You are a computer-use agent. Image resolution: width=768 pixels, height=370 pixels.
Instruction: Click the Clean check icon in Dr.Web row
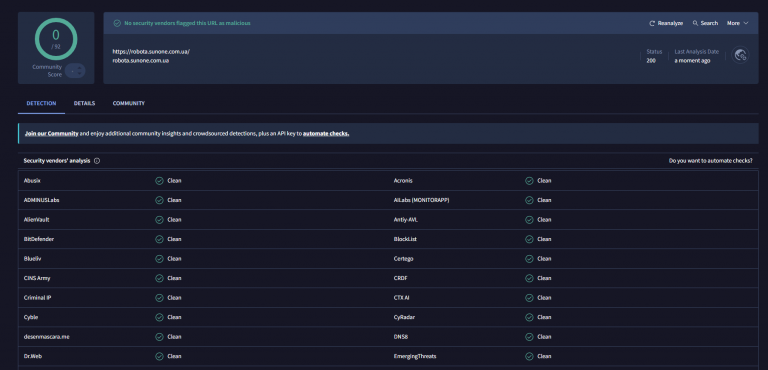pyautogui.click(x=159, y=356)
